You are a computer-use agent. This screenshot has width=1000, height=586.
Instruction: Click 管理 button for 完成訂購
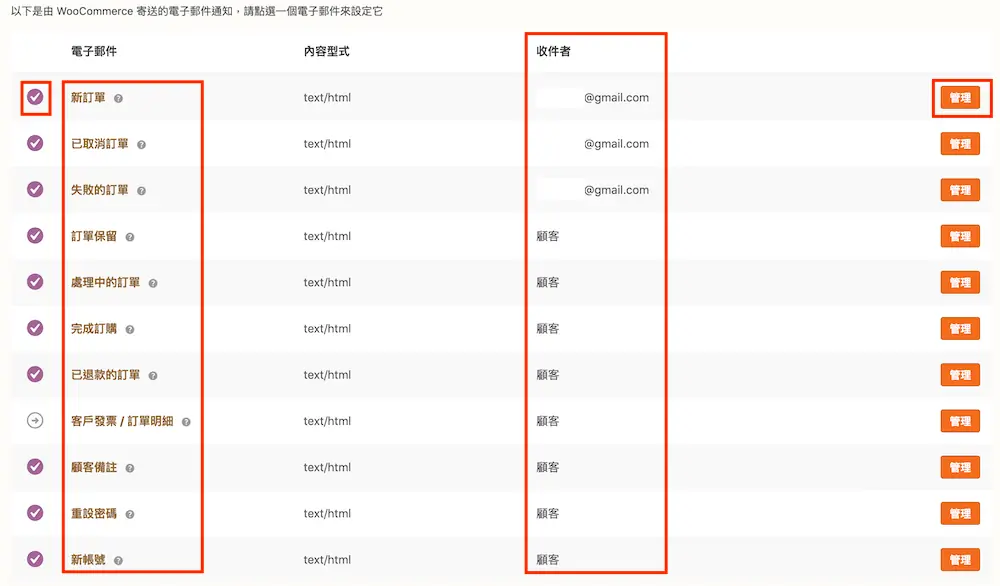pyautogui.click(x=960, y=329)
